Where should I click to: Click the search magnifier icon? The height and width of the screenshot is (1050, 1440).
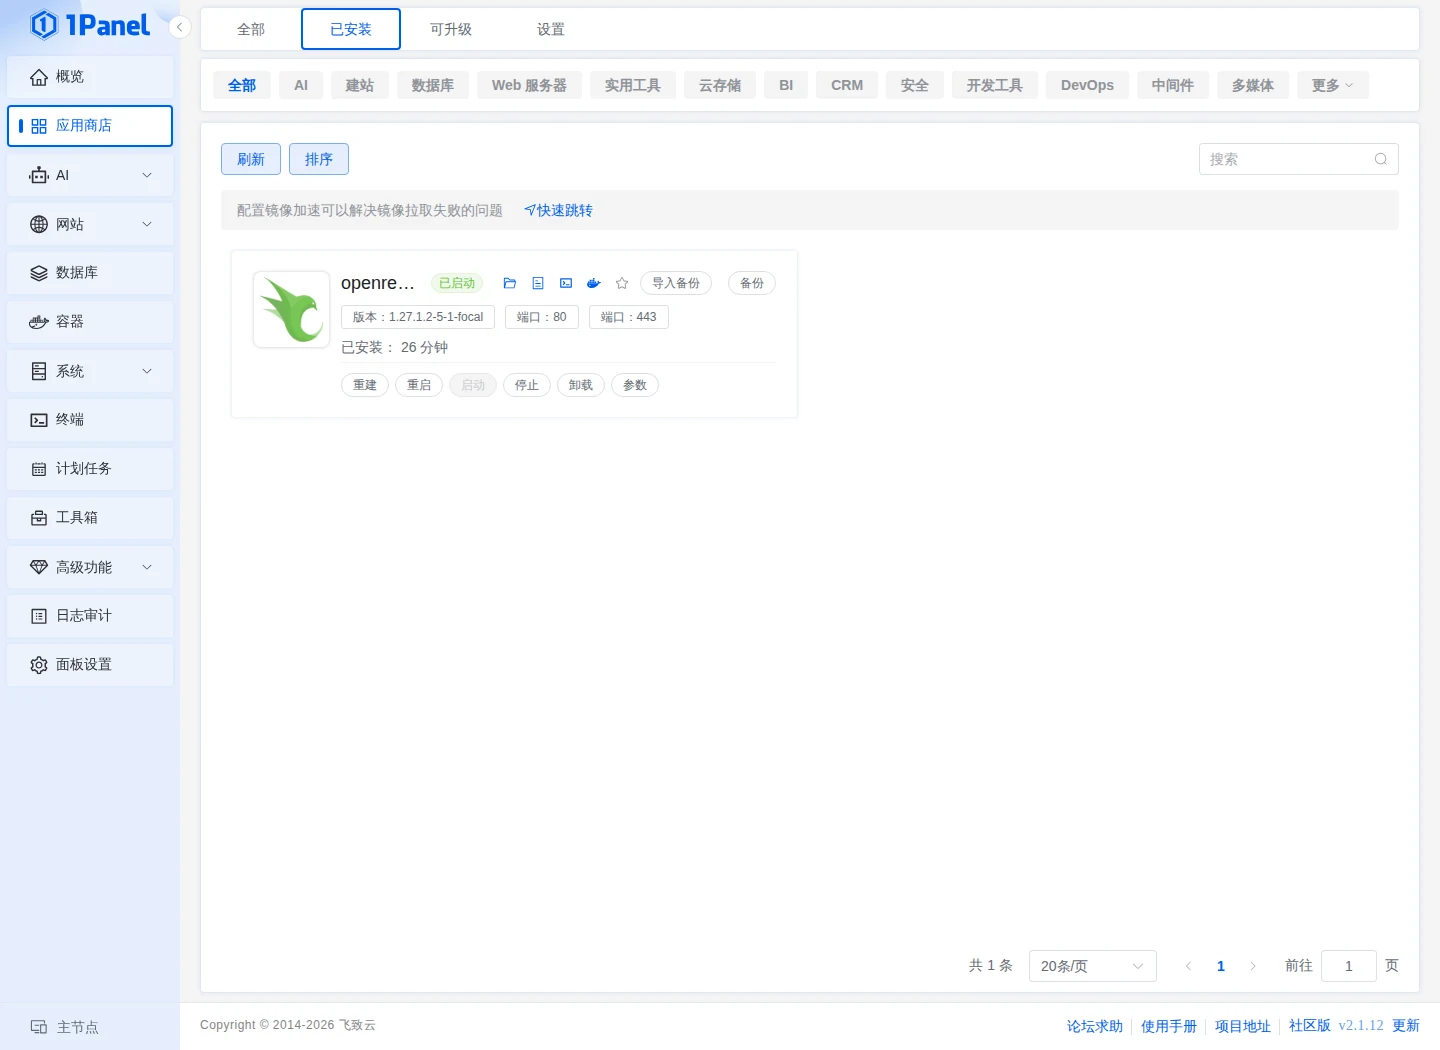coord(1381,159)
